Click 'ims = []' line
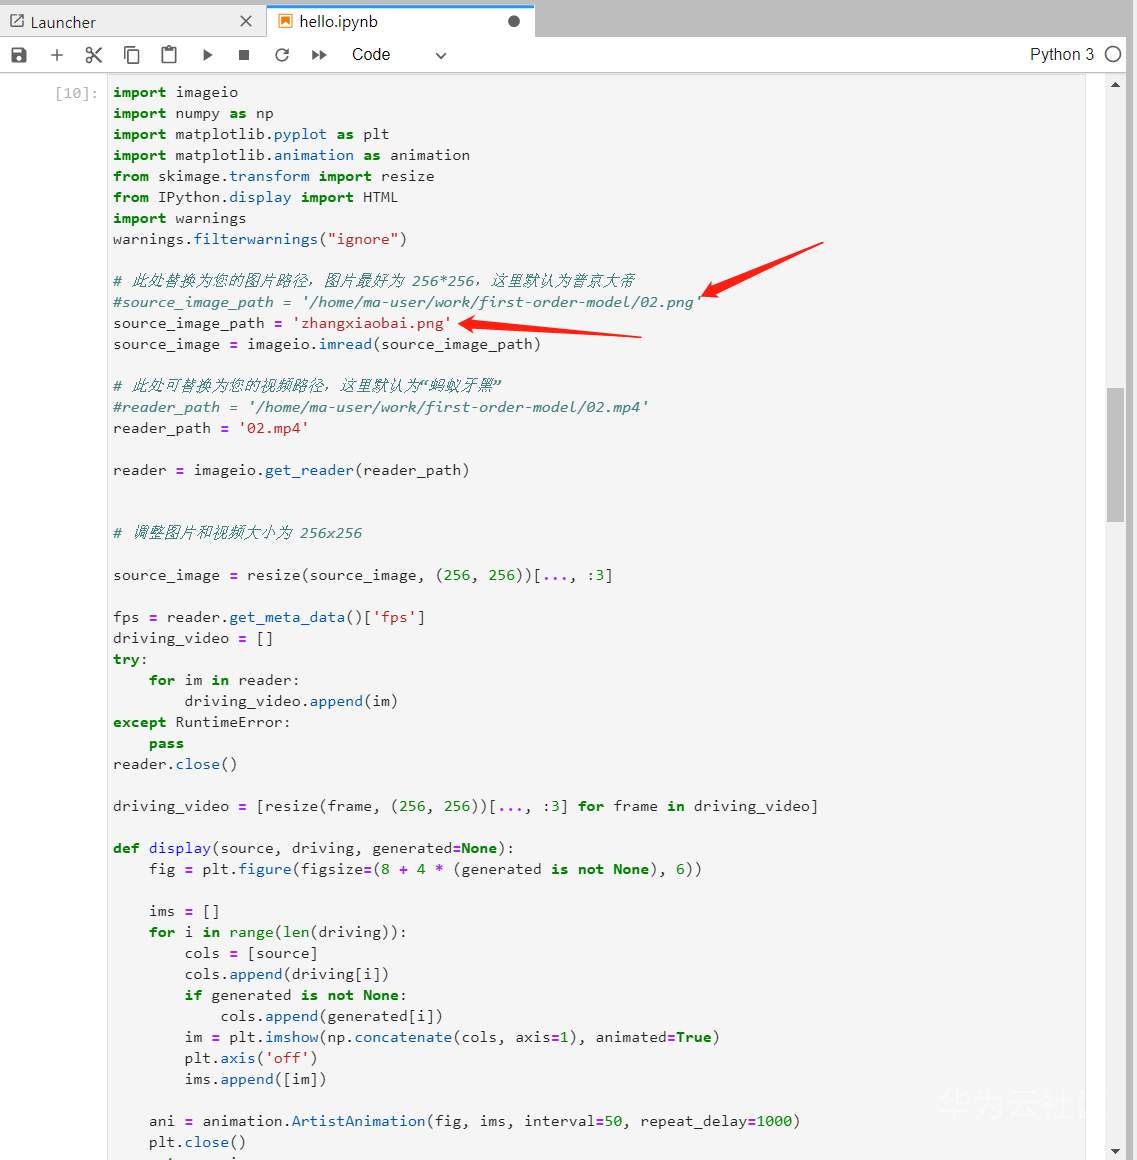1137x1160 pixels. click(184, 911)
